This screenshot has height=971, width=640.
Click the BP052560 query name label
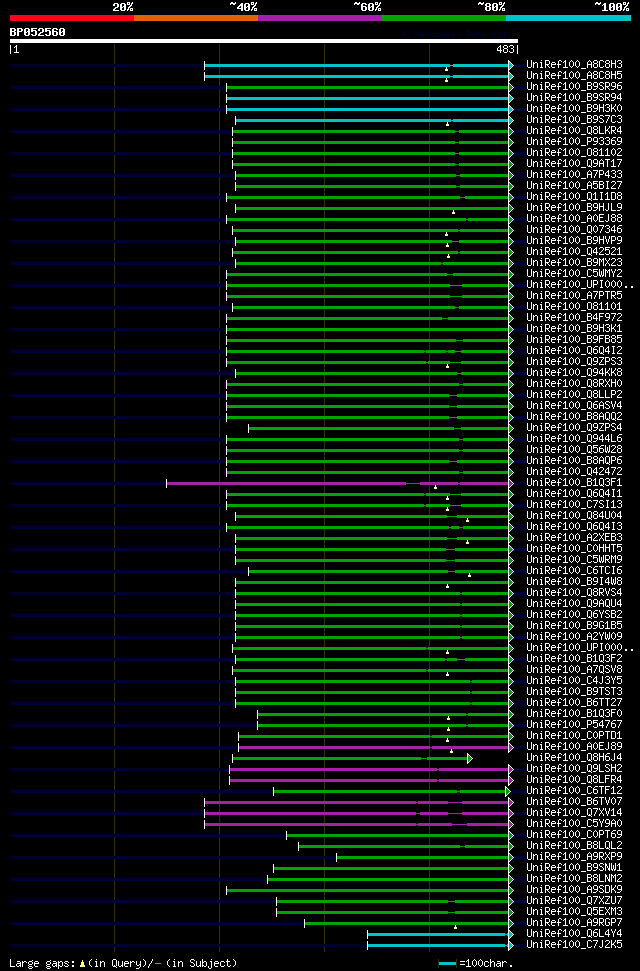(37, 32)
